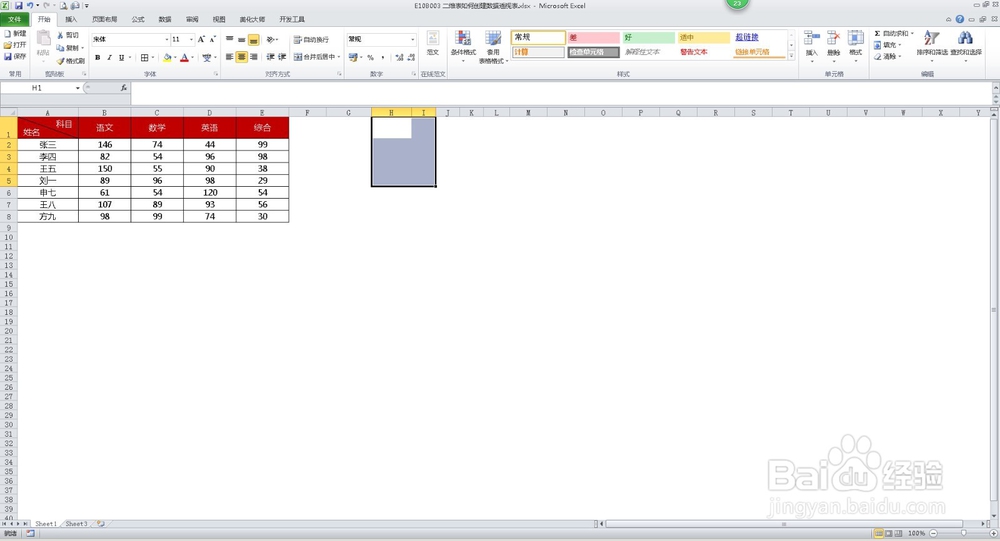Increase decimal places icon
The height and width of the screenshot is (541, 1000).
(399, 57)
